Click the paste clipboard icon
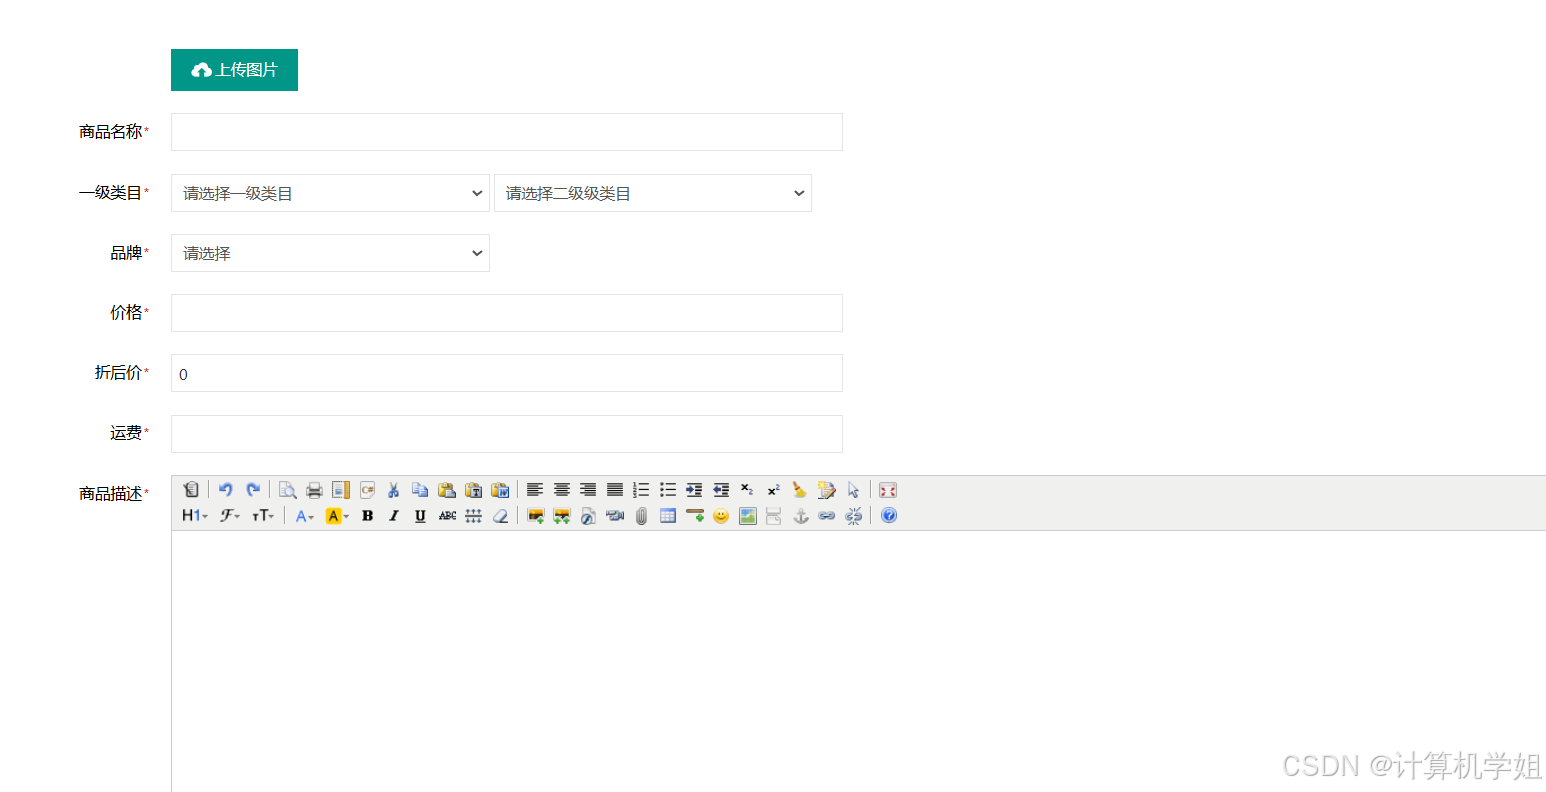 447,490
